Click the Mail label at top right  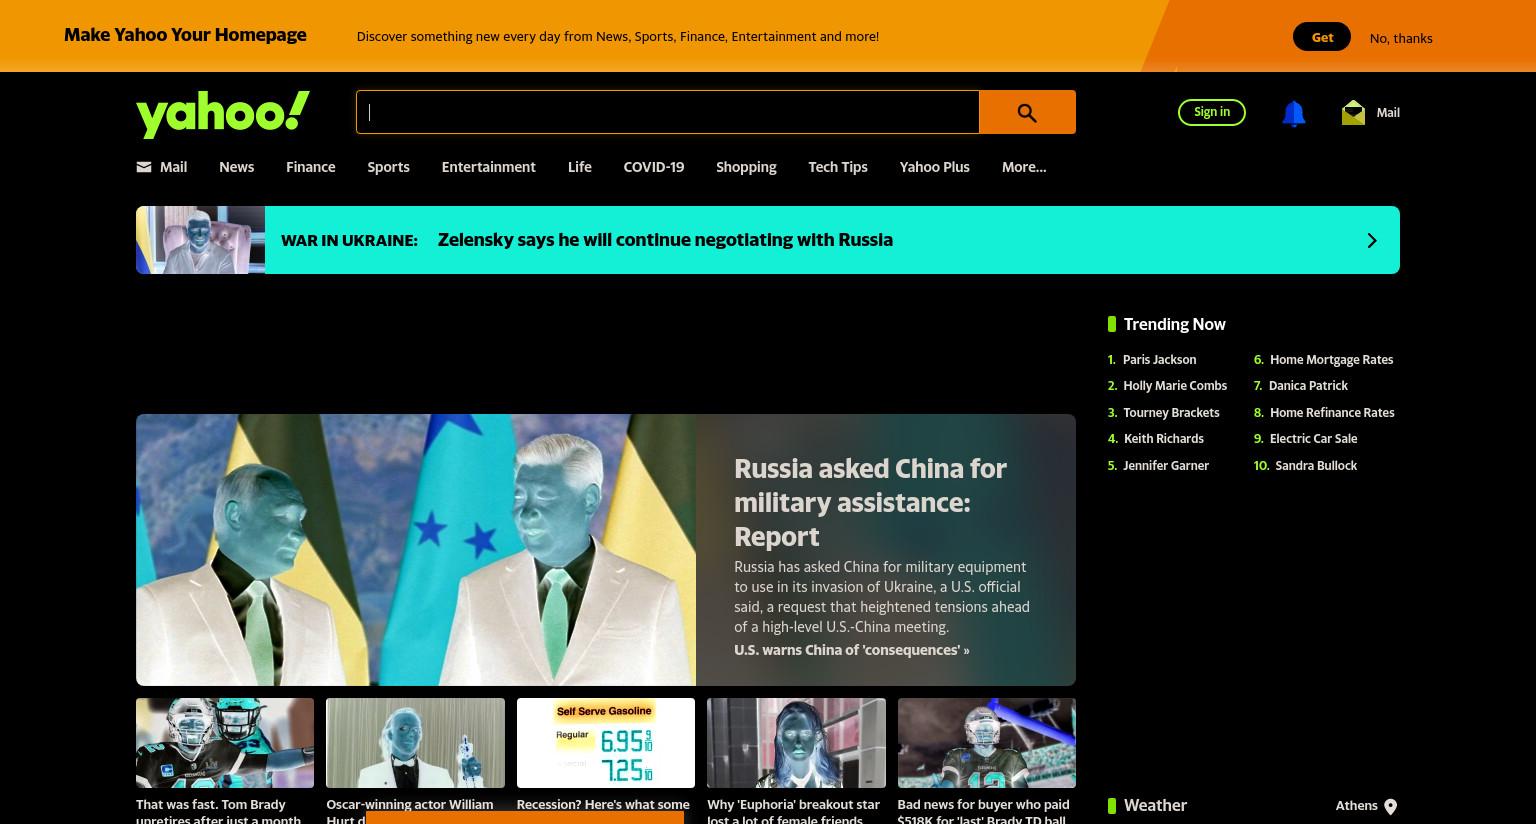coord(1388,113)
